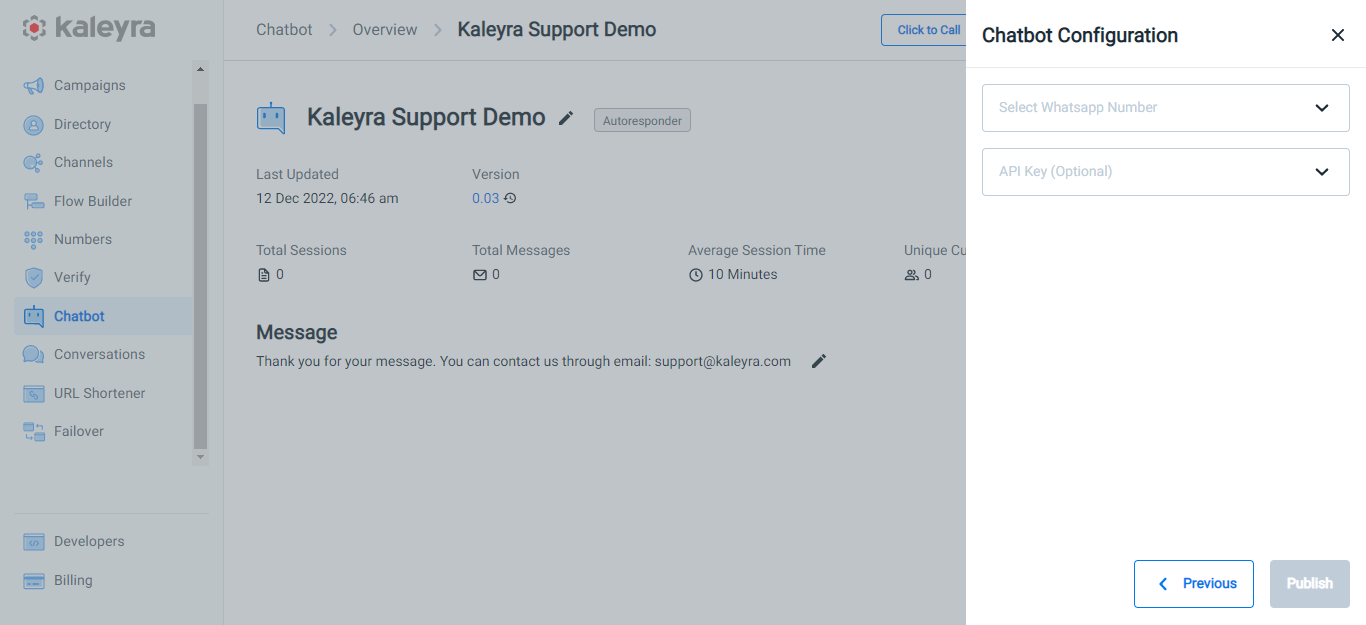Edit the chatbot name with pencil icon
The width and height of the screenshot is (1366, 625).
566,118
